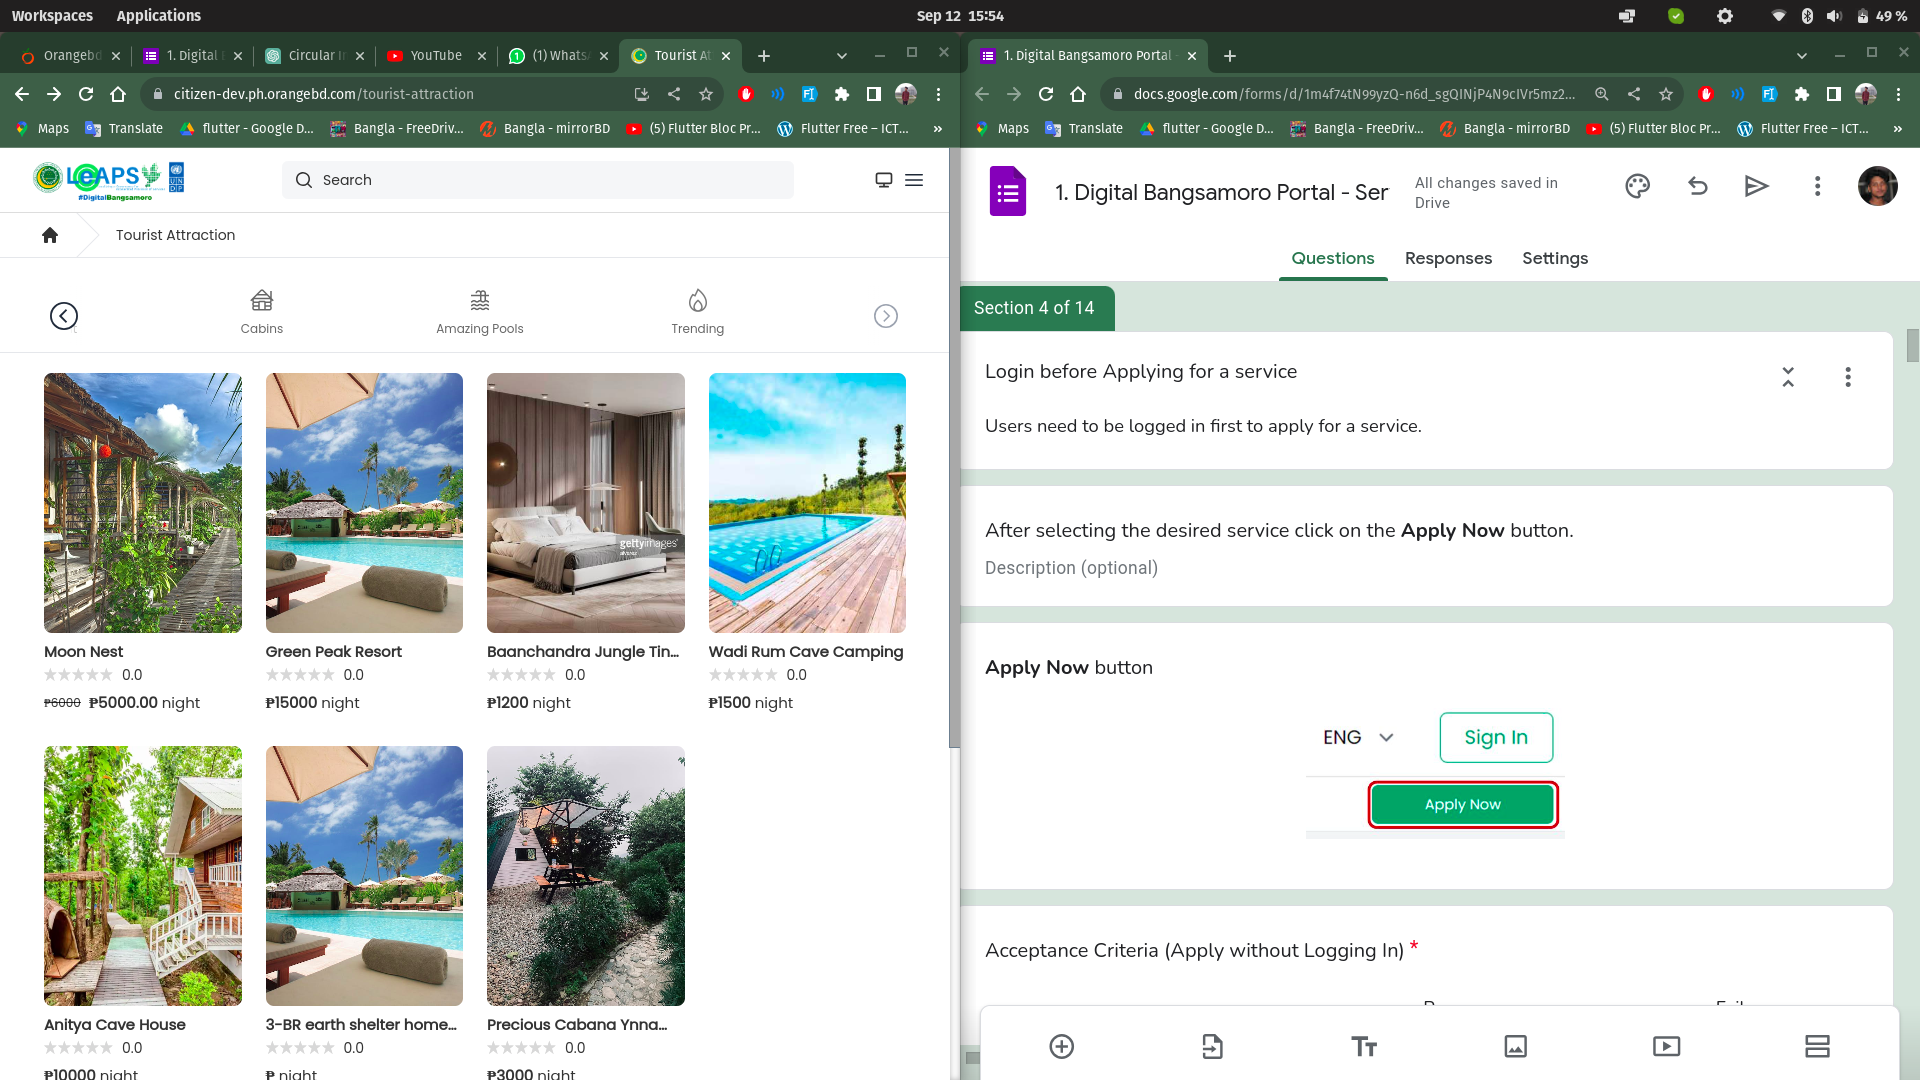The height and width of the screenshot is (1080, 1920).
Task: Open the Moon Nest listing thumbnail
Action: pyautogui.click(x=143, y=503)
